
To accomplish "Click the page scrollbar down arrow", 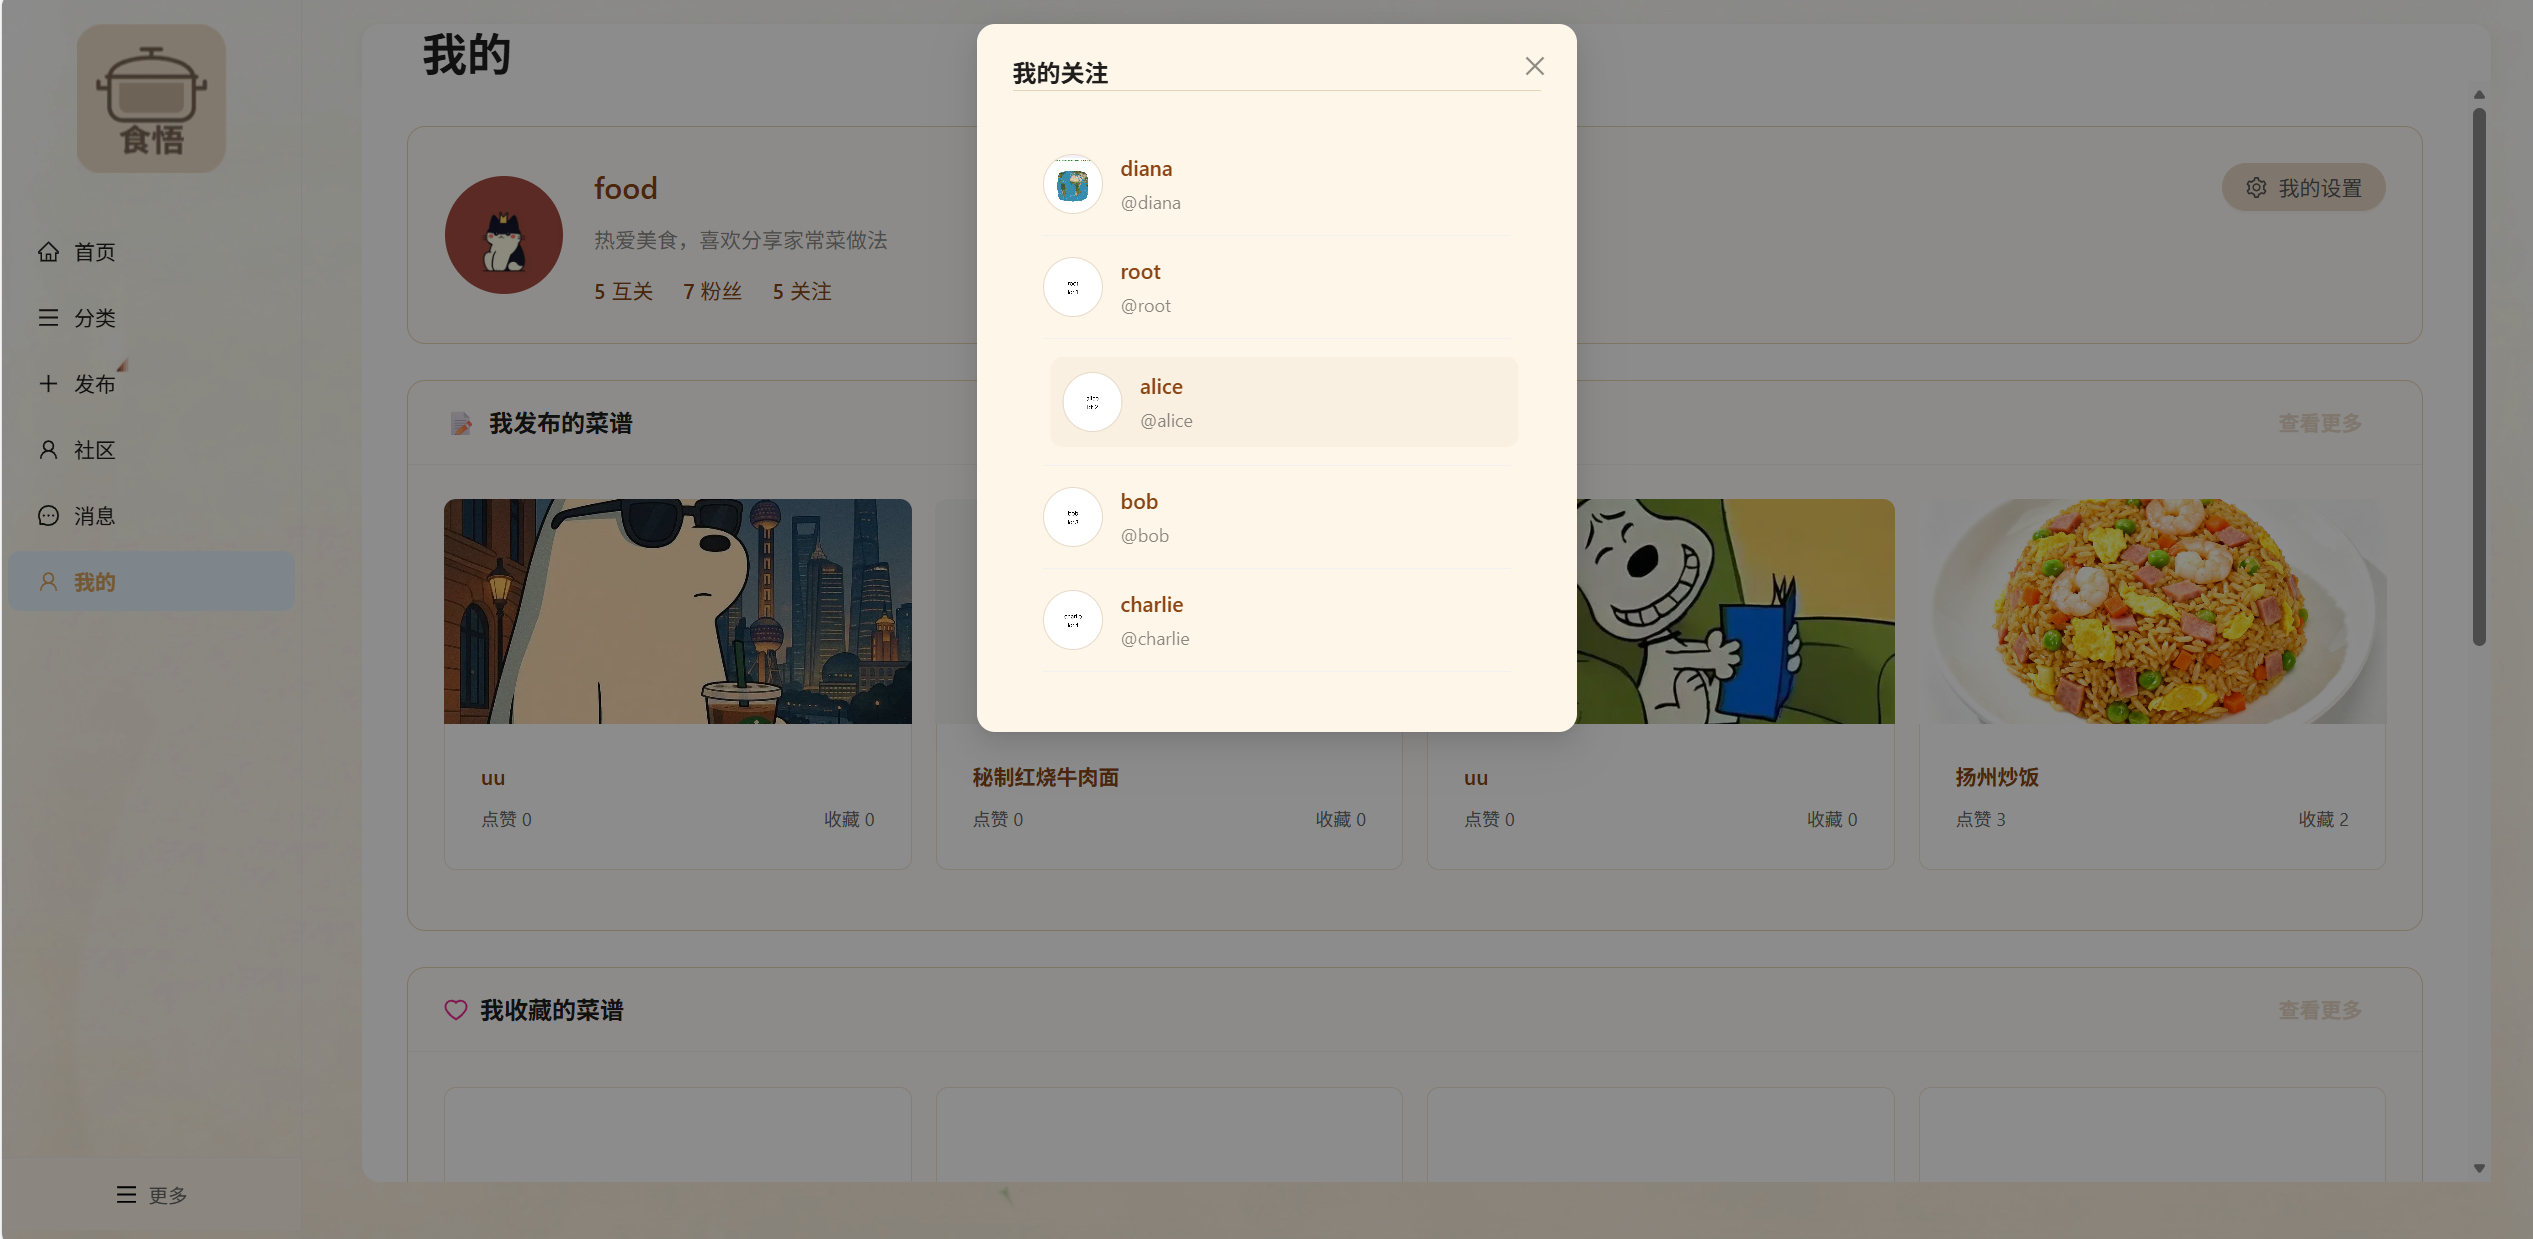I will click(2479, 1168).
